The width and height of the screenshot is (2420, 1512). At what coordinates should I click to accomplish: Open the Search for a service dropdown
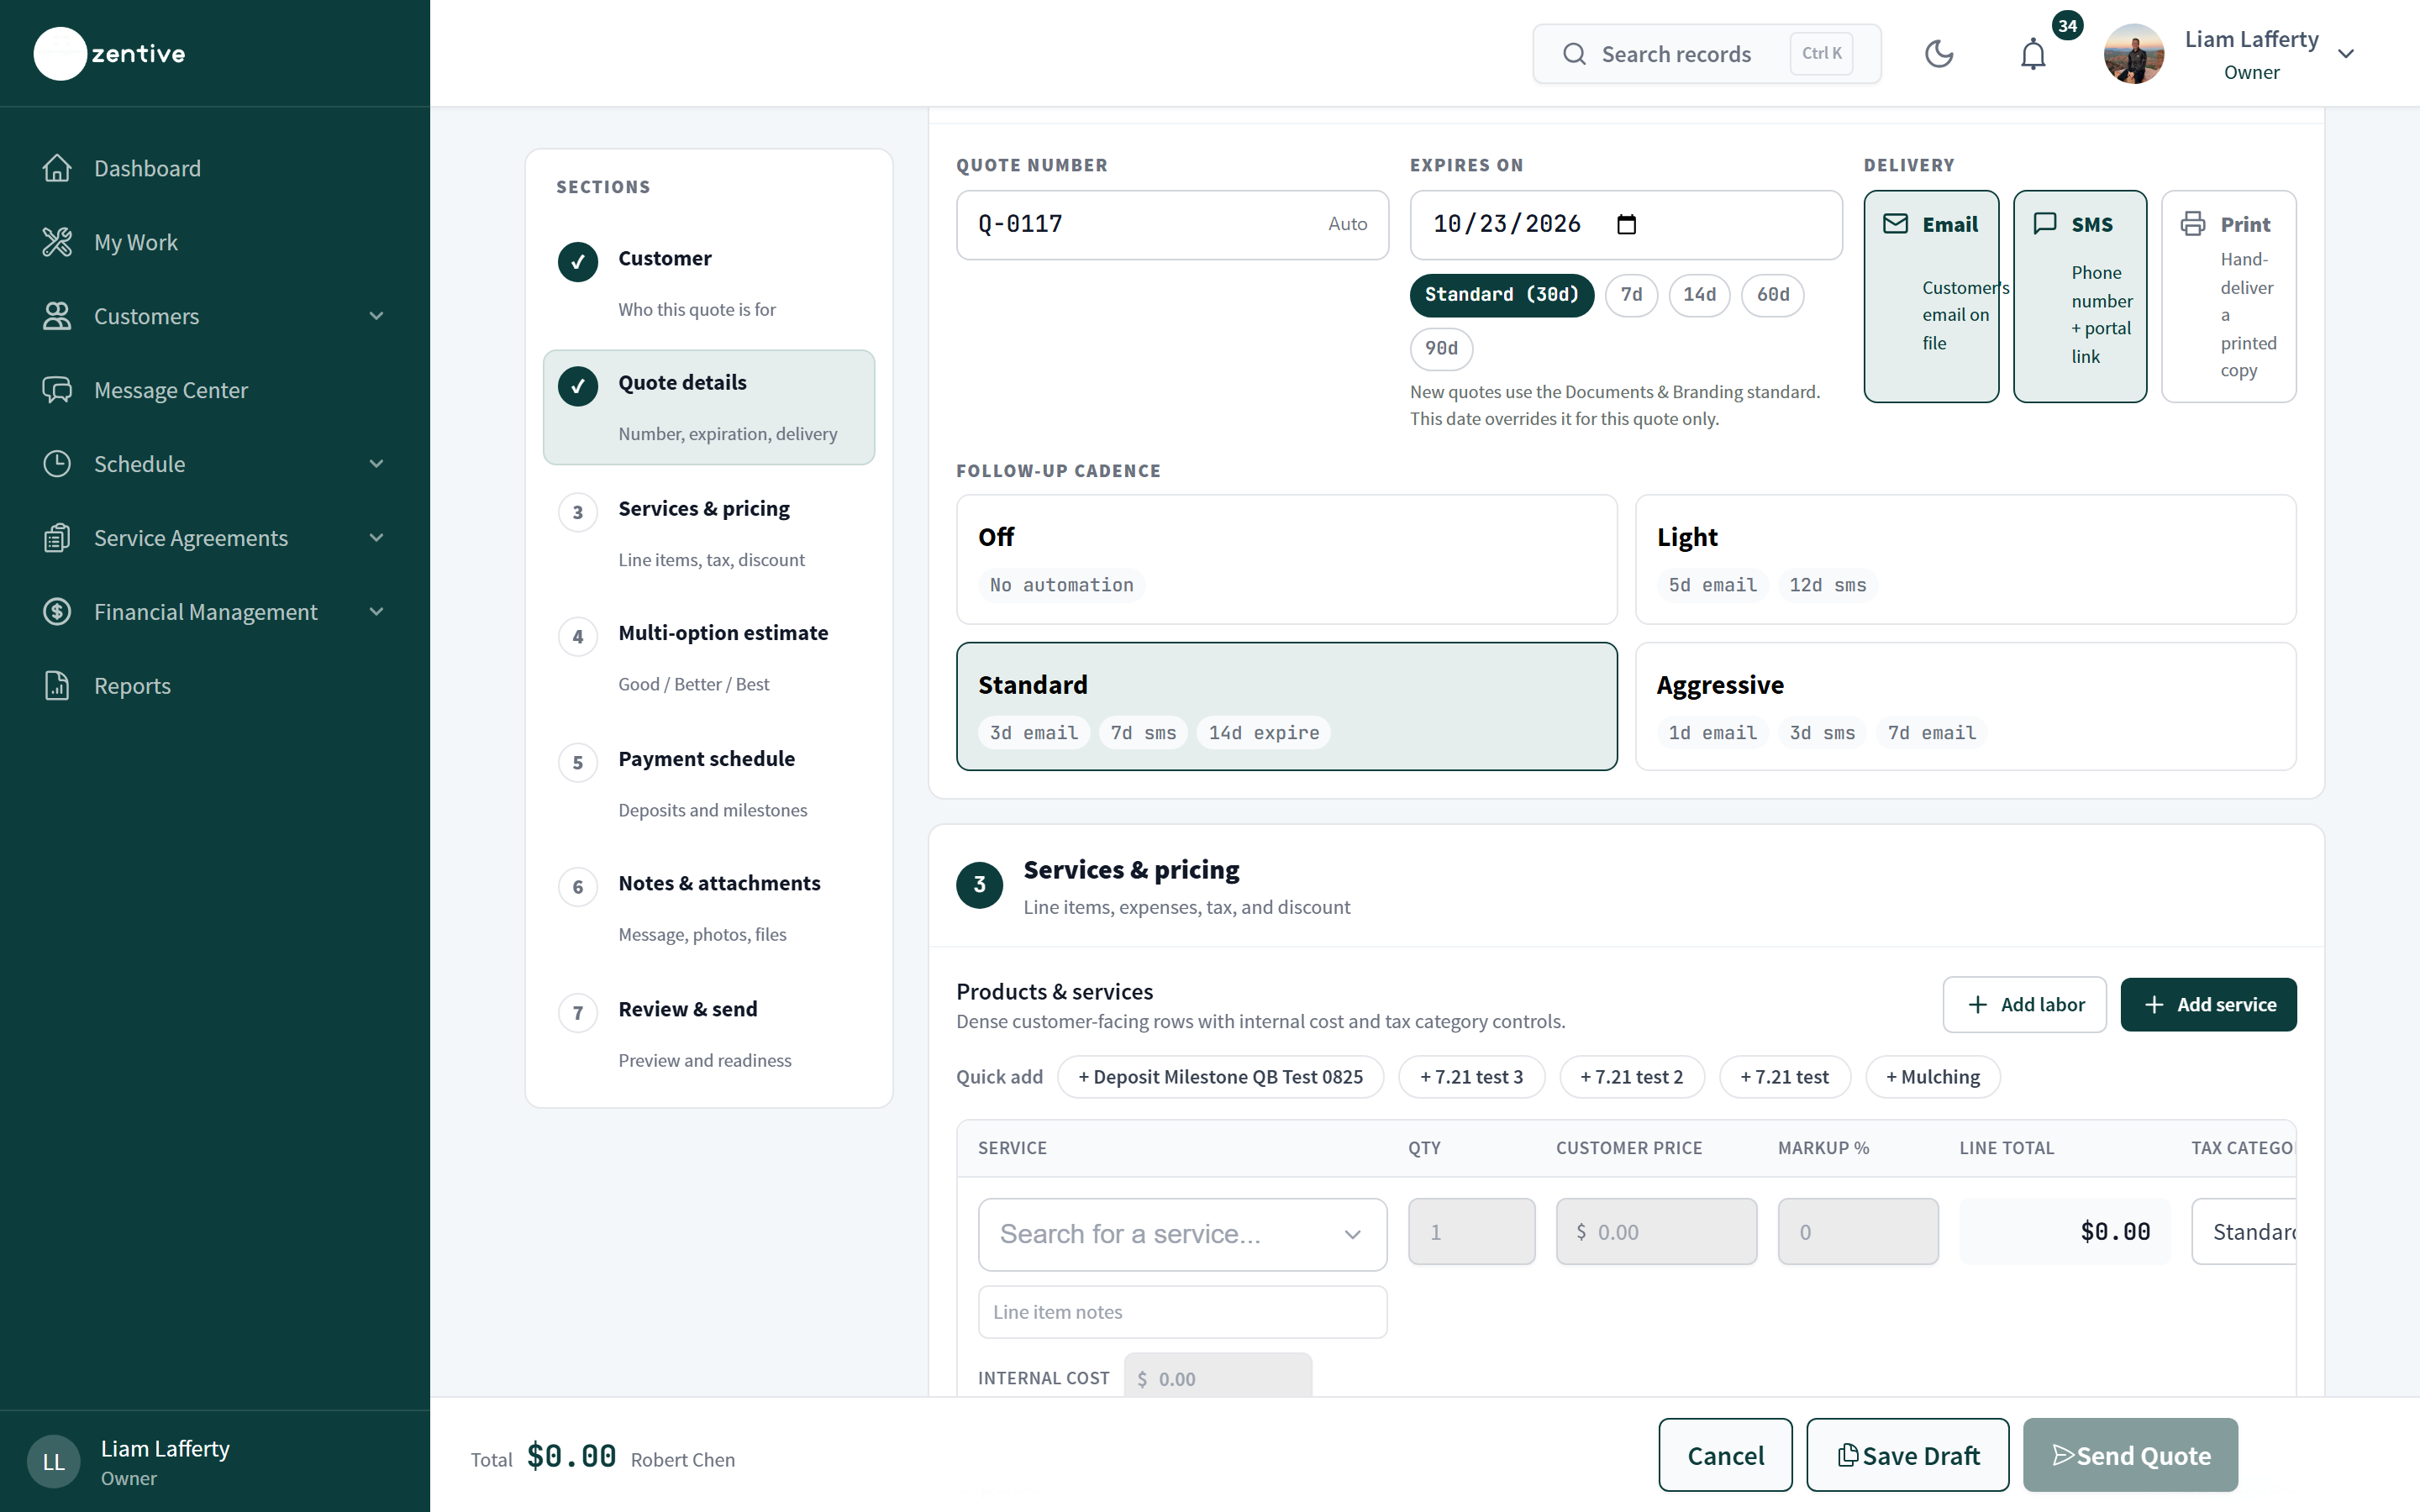click(1182, 1234)
